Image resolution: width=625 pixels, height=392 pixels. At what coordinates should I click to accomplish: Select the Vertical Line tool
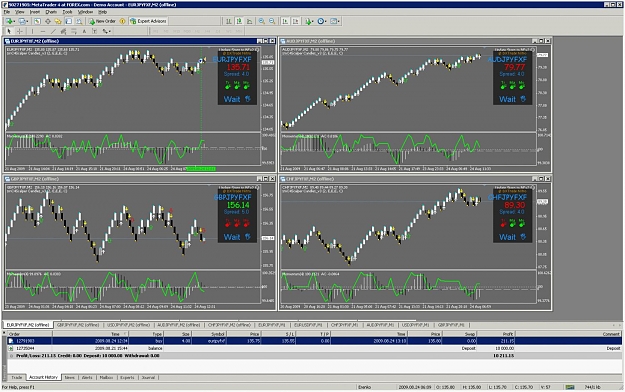[32, 31]
